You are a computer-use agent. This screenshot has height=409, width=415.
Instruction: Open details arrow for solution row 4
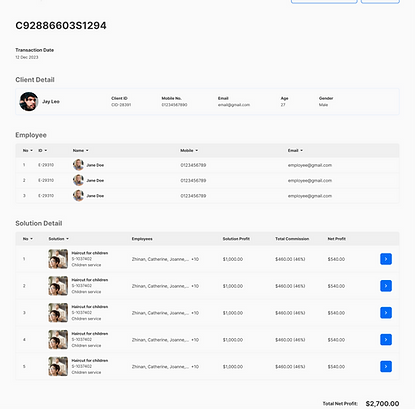(386, 340)
